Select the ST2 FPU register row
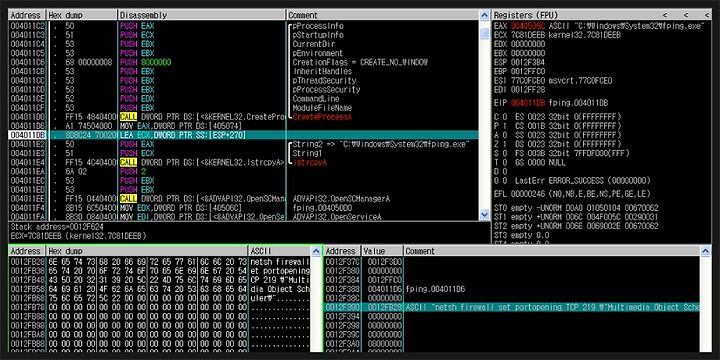Viewport: 720px width, 360px height. (576, 226)
